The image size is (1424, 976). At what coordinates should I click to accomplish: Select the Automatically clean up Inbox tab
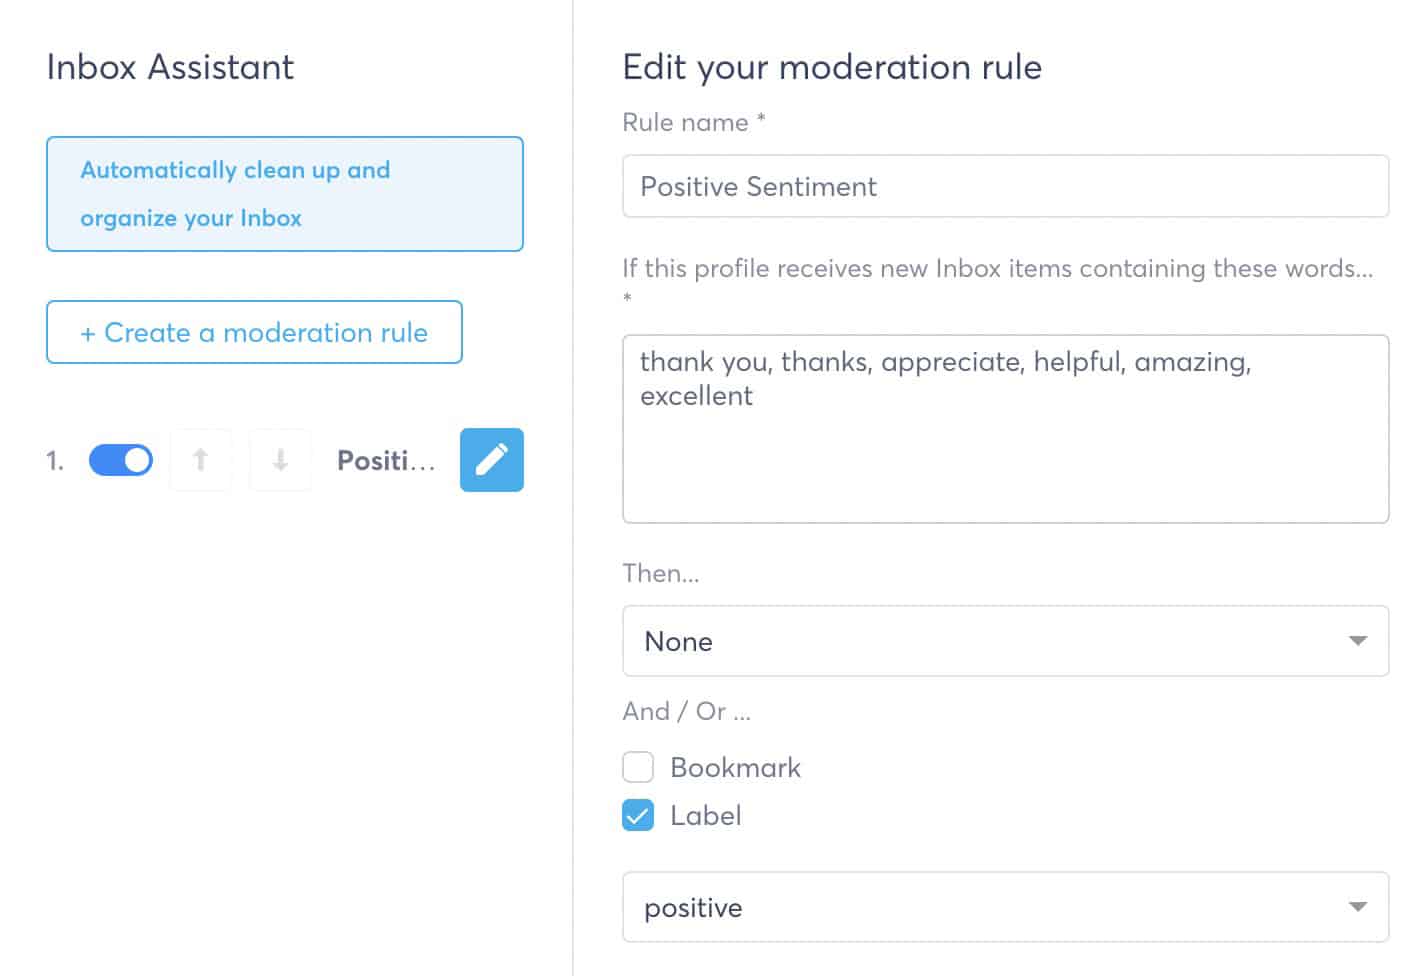coord(284,194)
